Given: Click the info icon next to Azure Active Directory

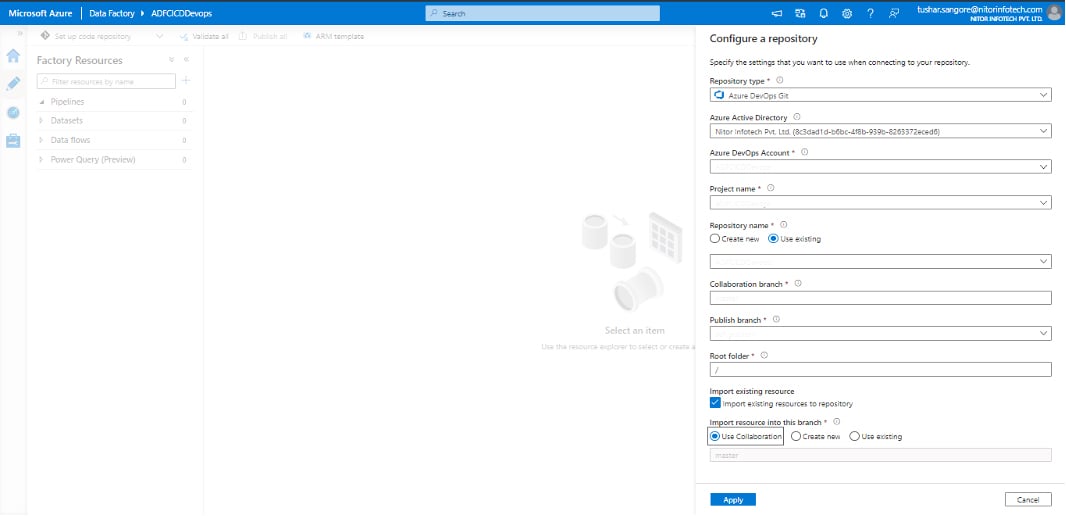Looking at the screenshot, I should 797,117.
